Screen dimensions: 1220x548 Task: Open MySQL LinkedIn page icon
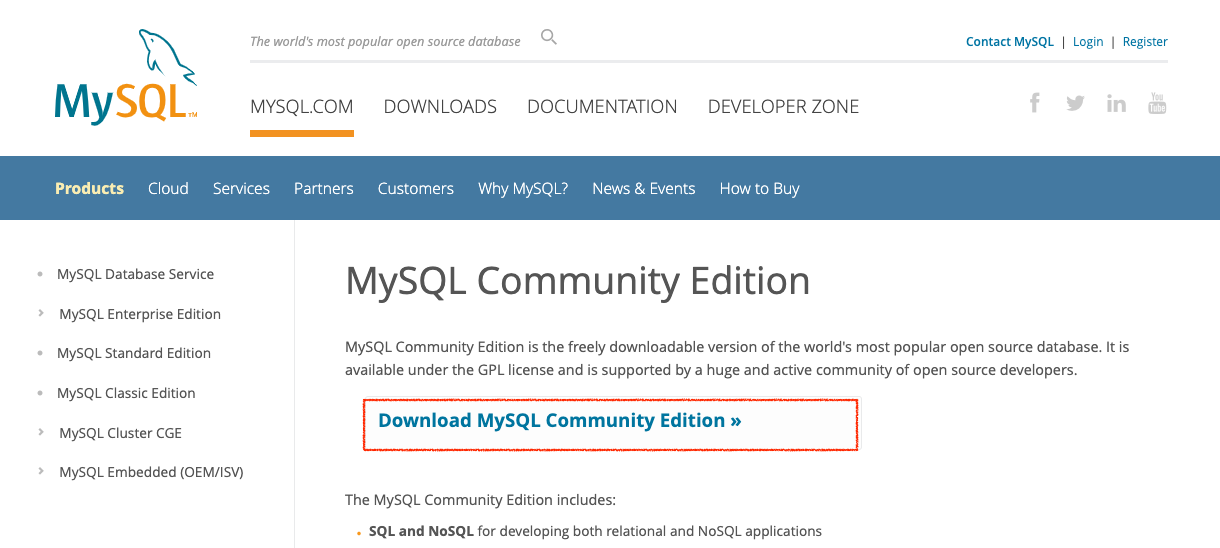pos(1116,103)
